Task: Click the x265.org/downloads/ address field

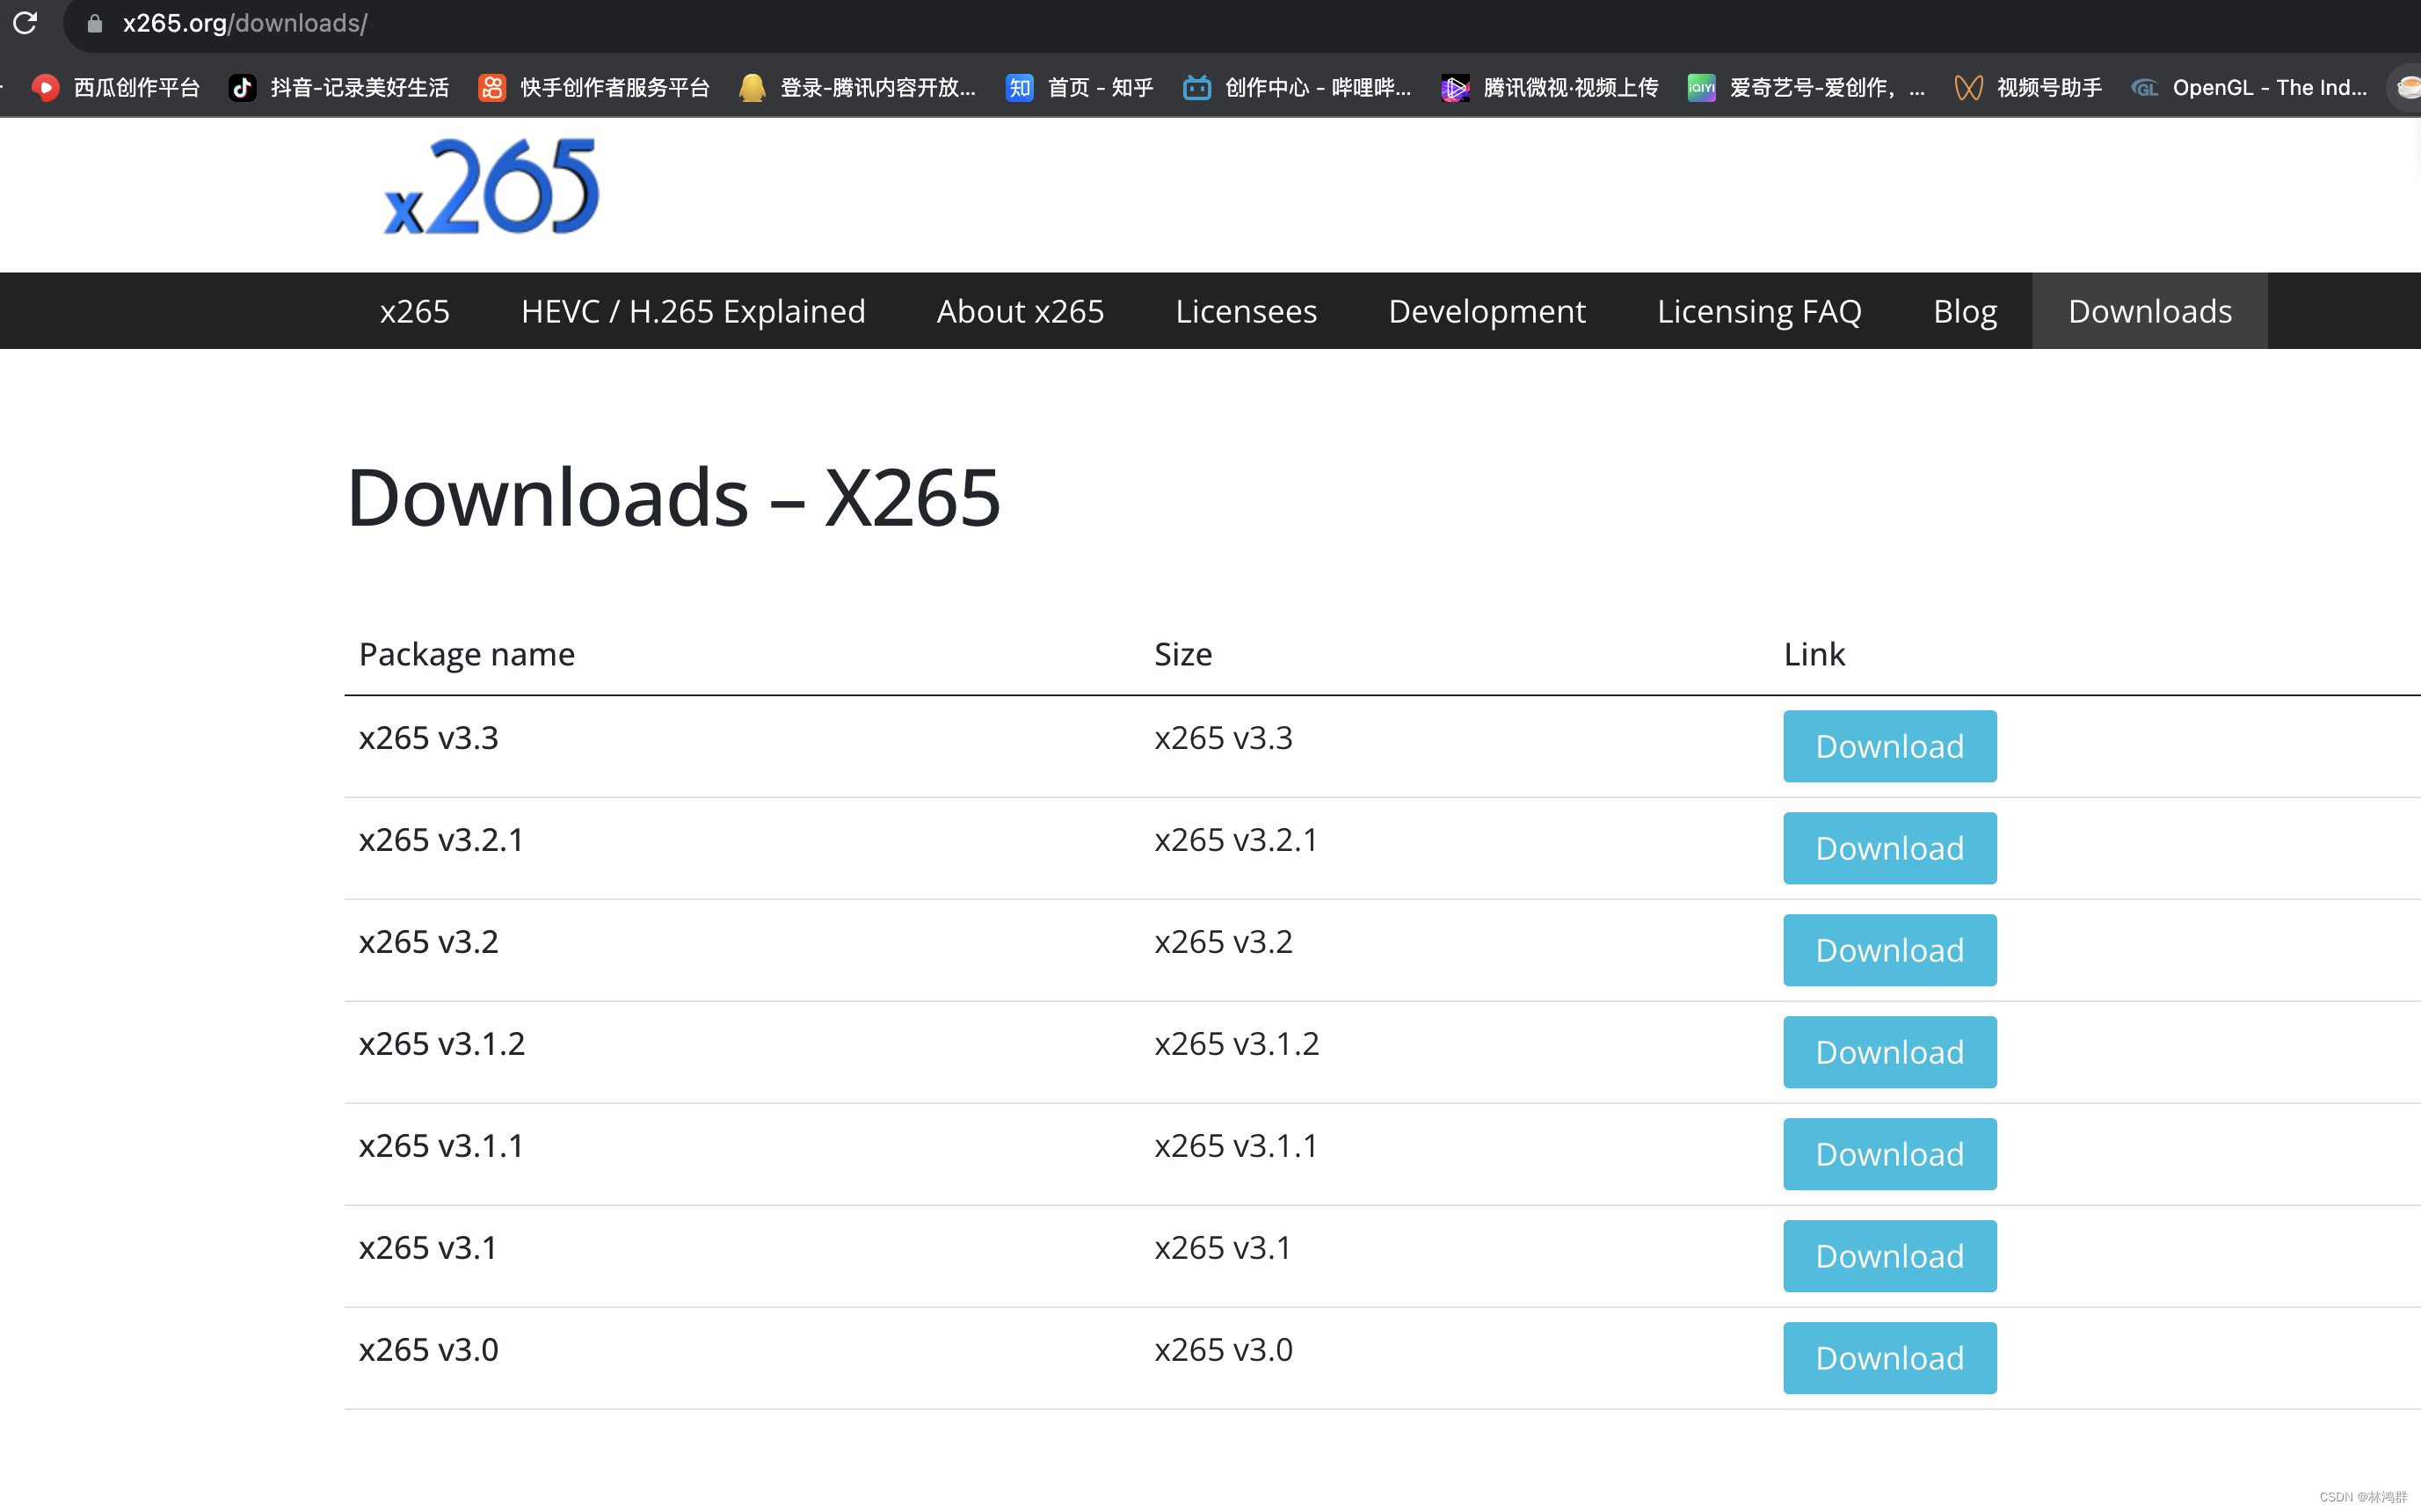Action: 244,23
